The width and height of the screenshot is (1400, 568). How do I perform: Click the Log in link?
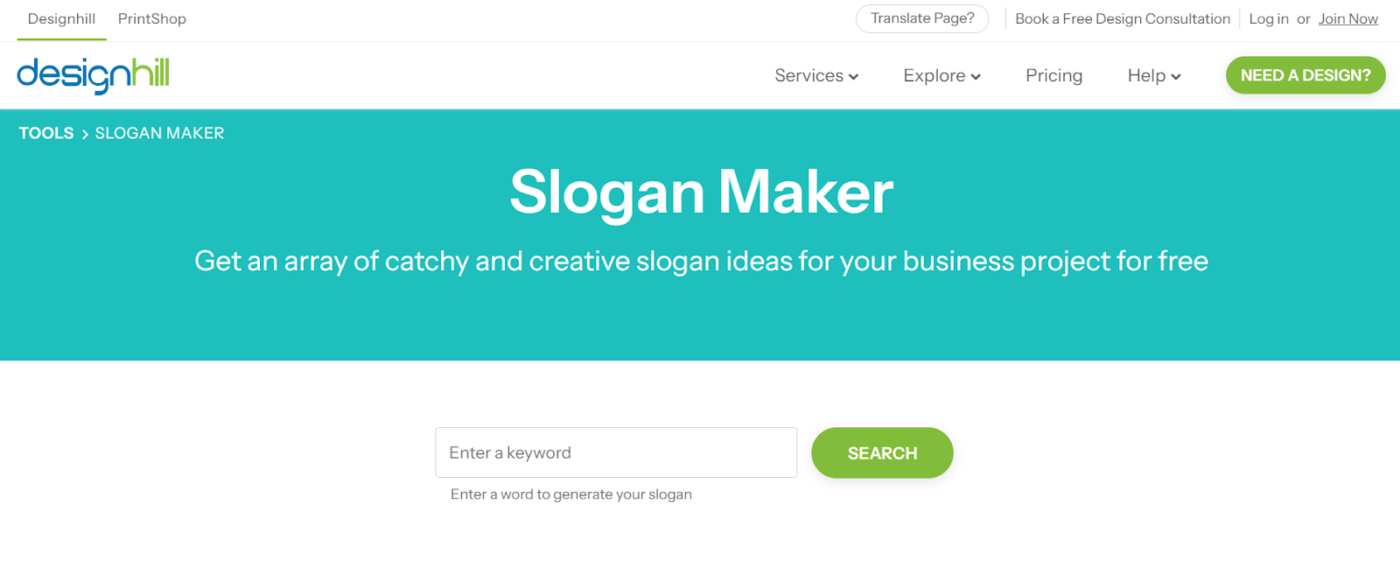tap(1268, 19)
